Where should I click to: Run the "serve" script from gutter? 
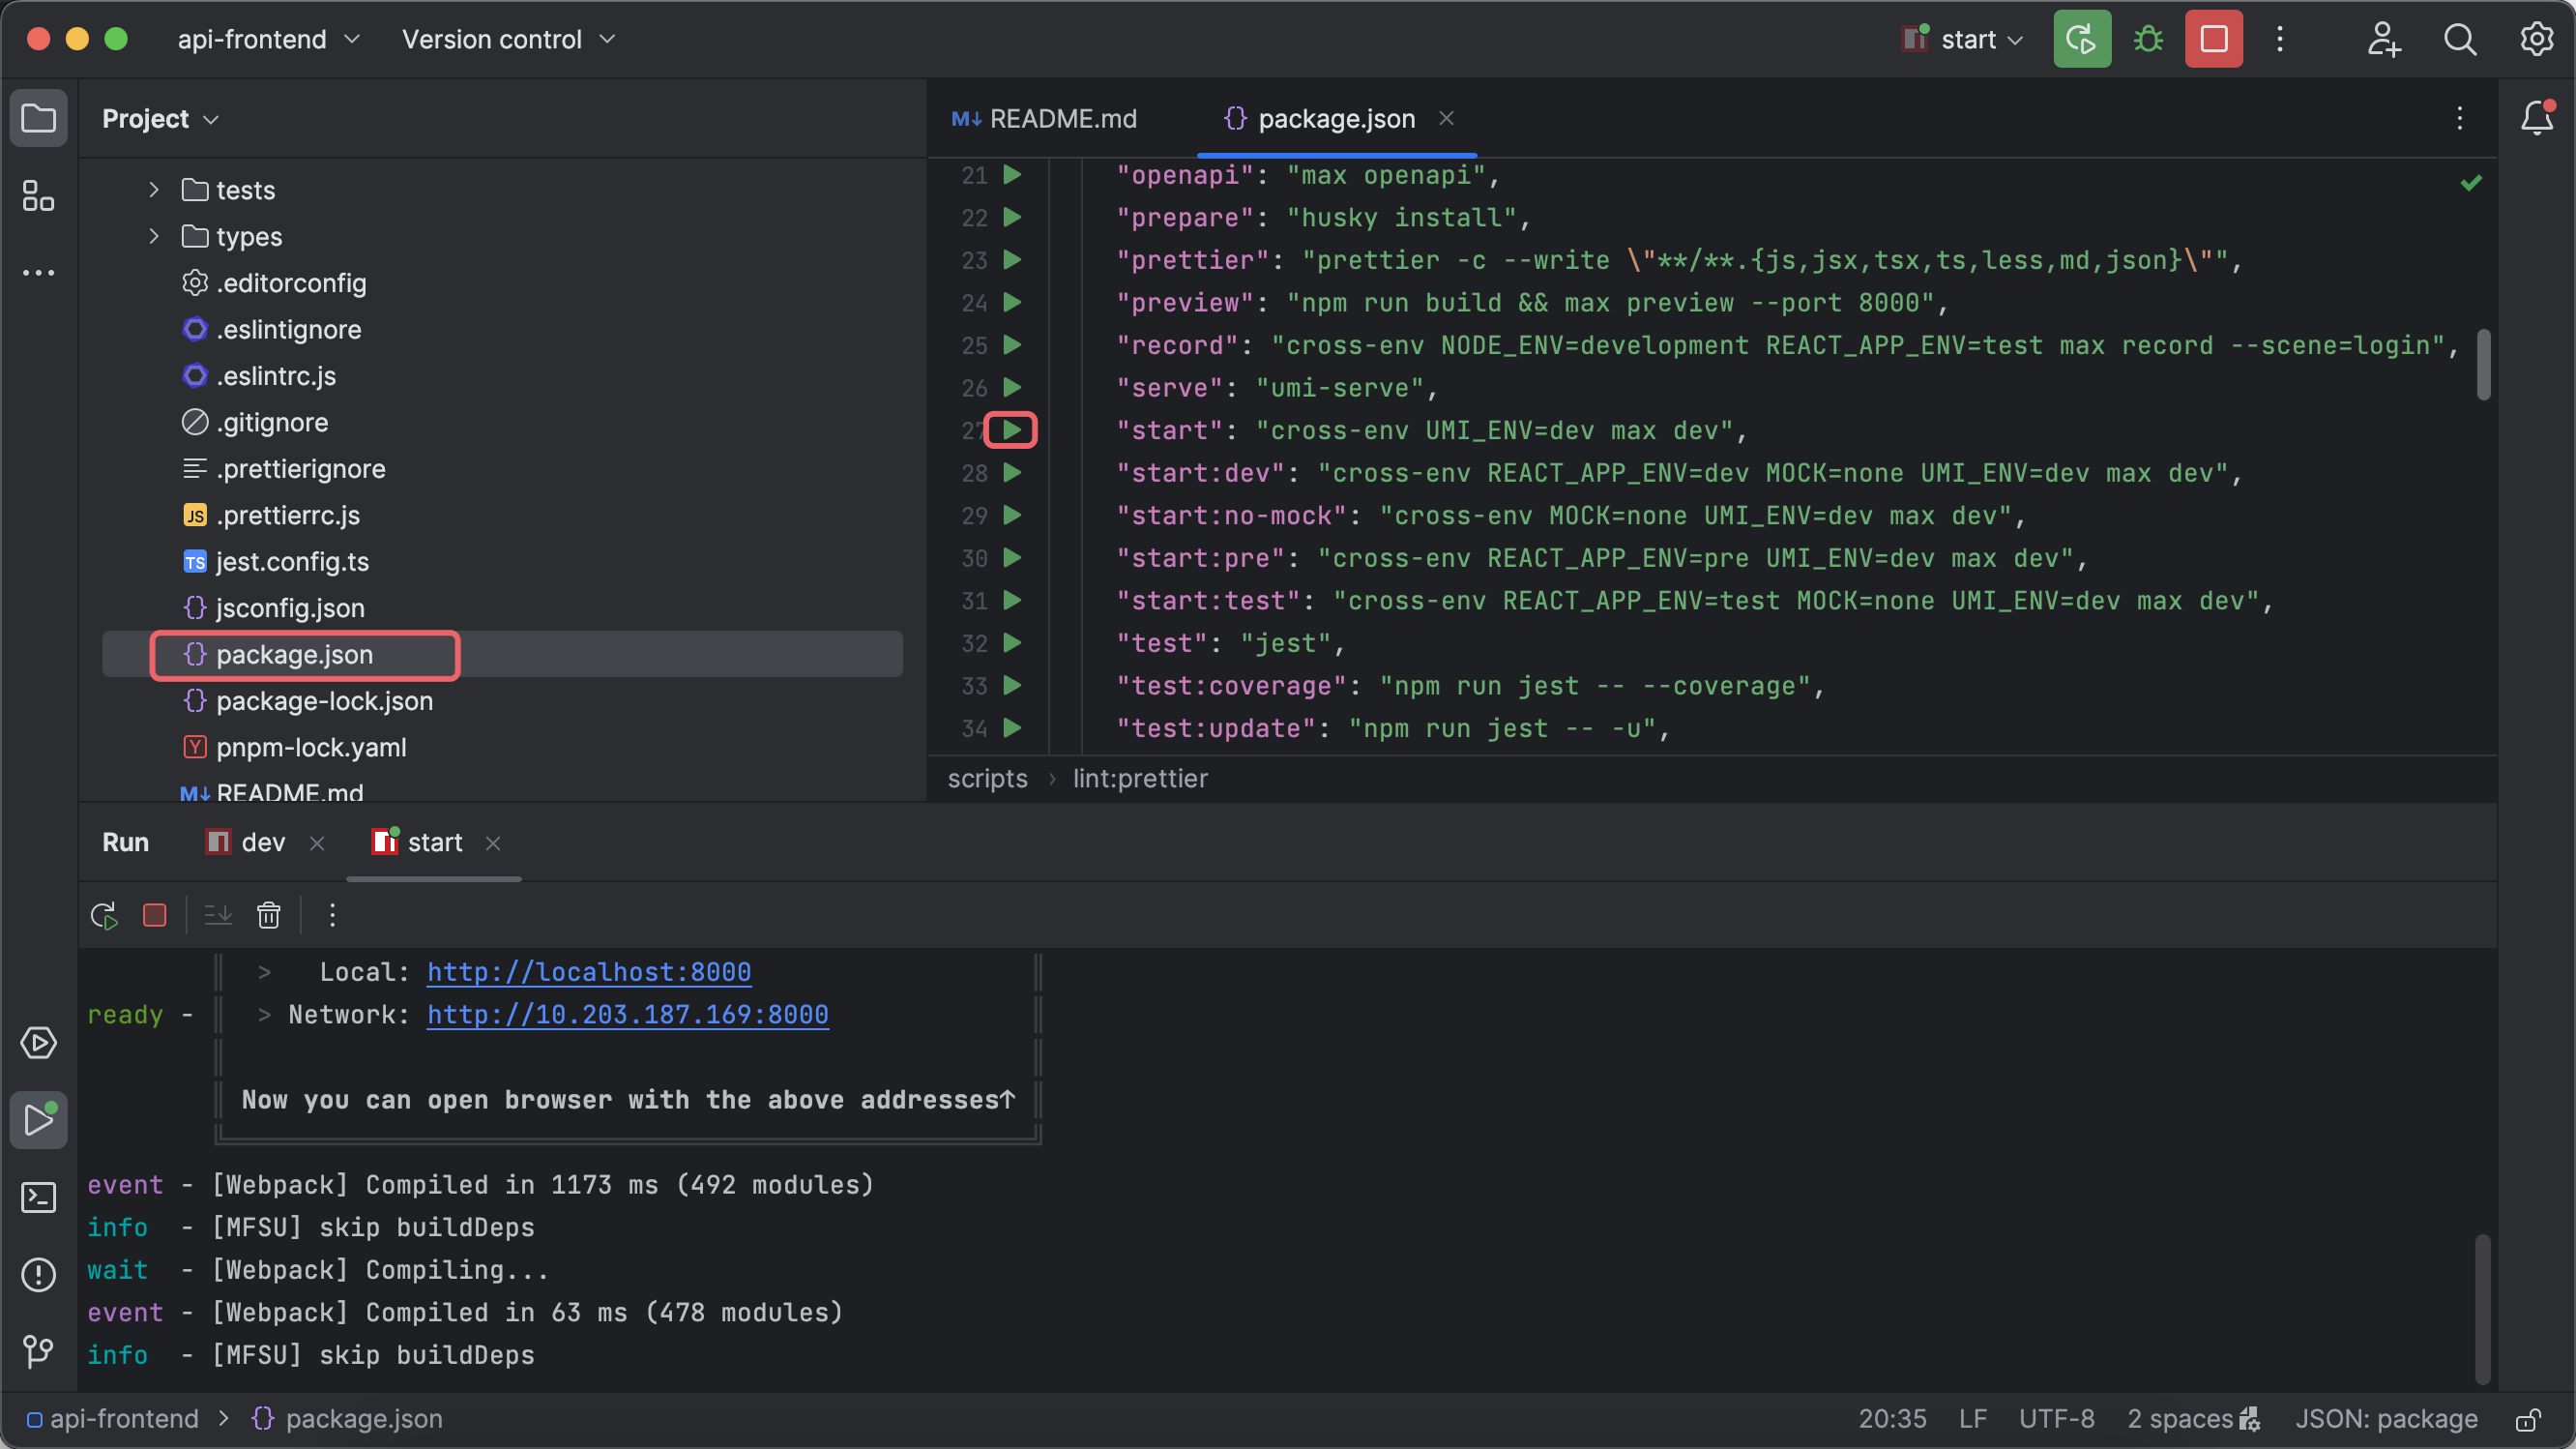coord(1011,387)
